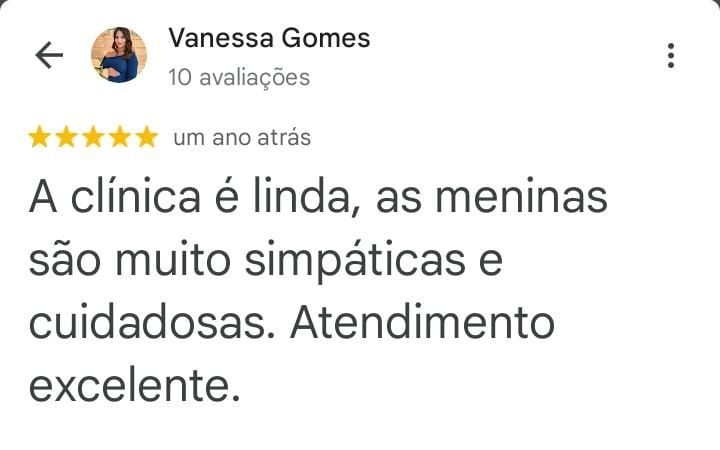Click the 'um ano atrás' timestamp

tap(242, 137)
